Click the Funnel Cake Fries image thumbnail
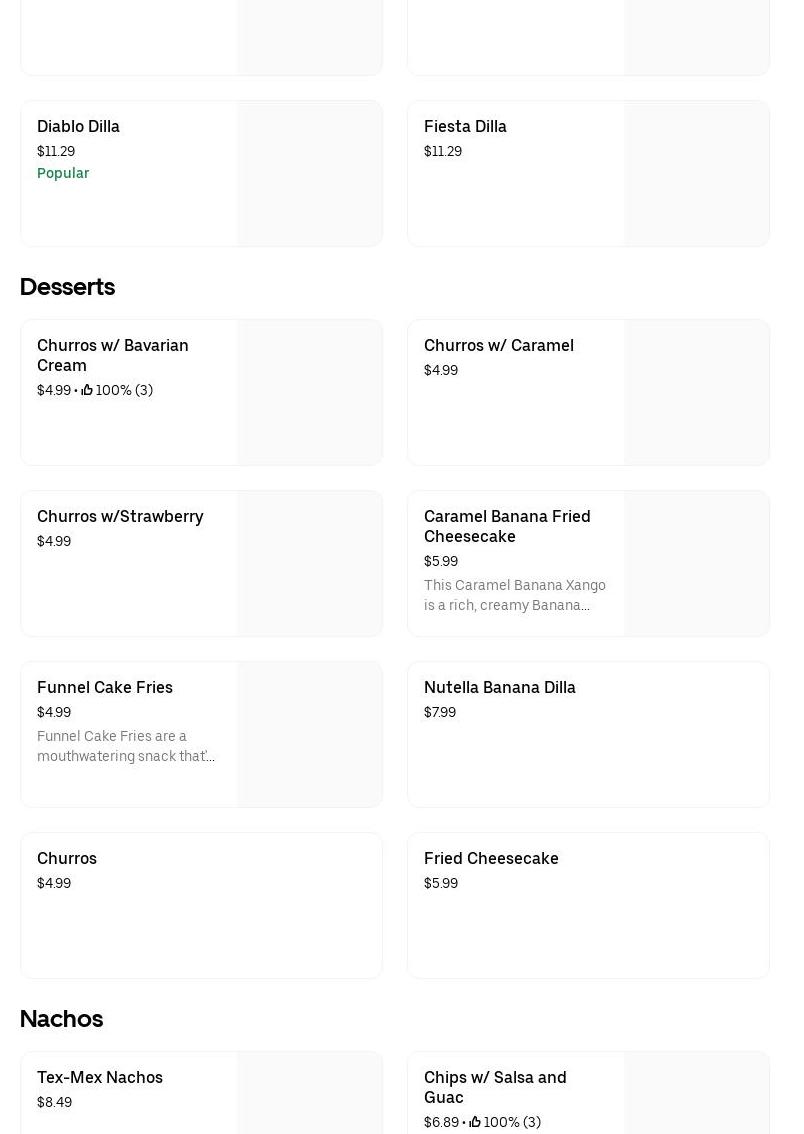804x1134 pixels. click(x=309, y=734)
